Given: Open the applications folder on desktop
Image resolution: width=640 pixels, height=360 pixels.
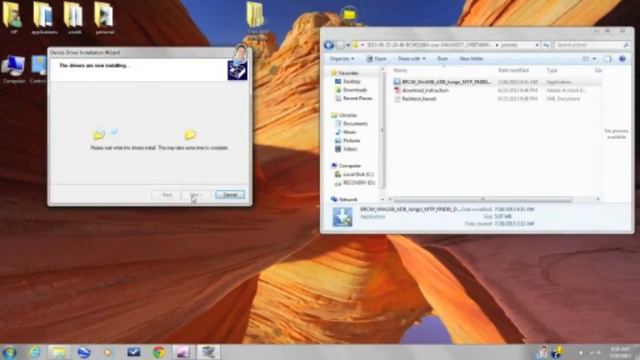Looking at the screenshot, I should point(44,18).
